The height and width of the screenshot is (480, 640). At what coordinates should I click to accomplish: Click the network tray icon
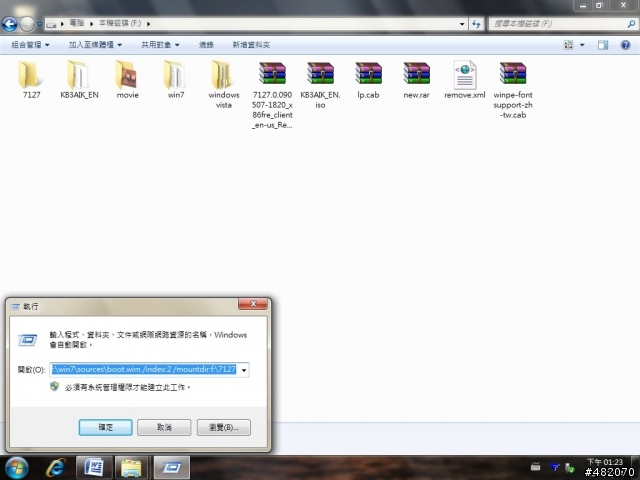tap(555, 467)
